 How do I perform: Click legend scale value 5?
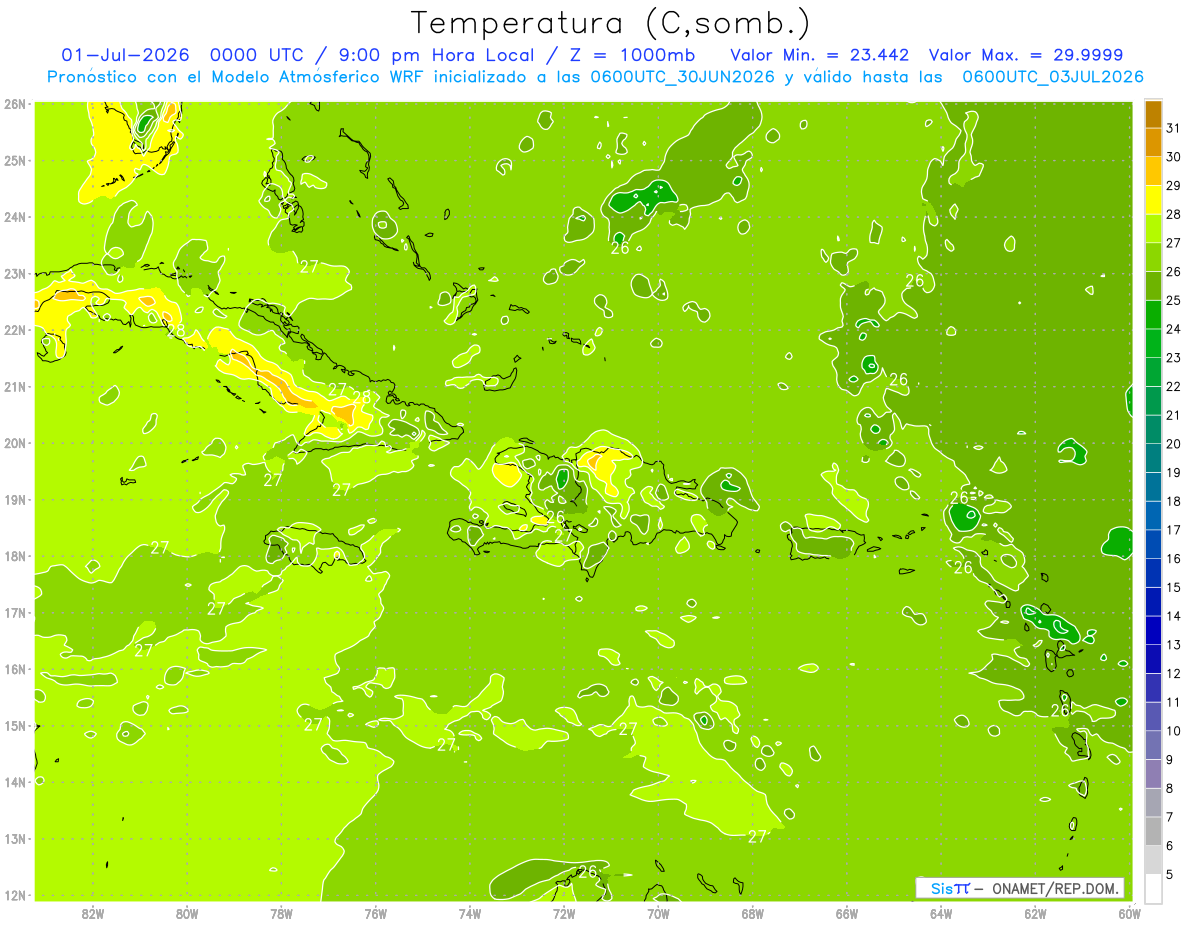click(x=1170, y=874)
